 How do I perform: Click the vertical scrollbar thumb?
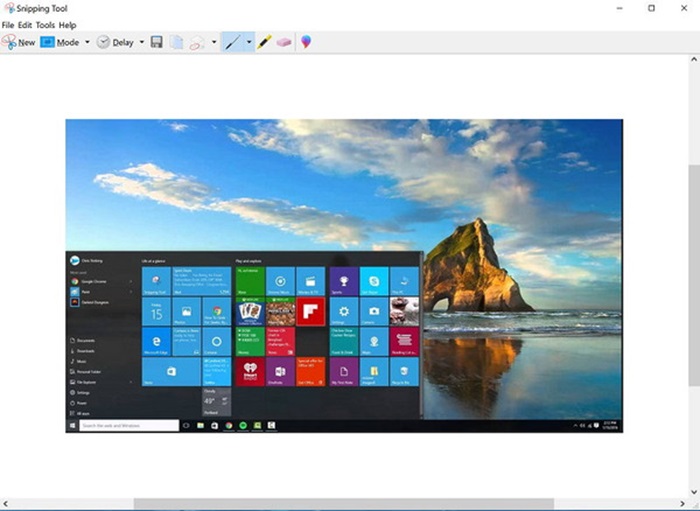point(693,270)
